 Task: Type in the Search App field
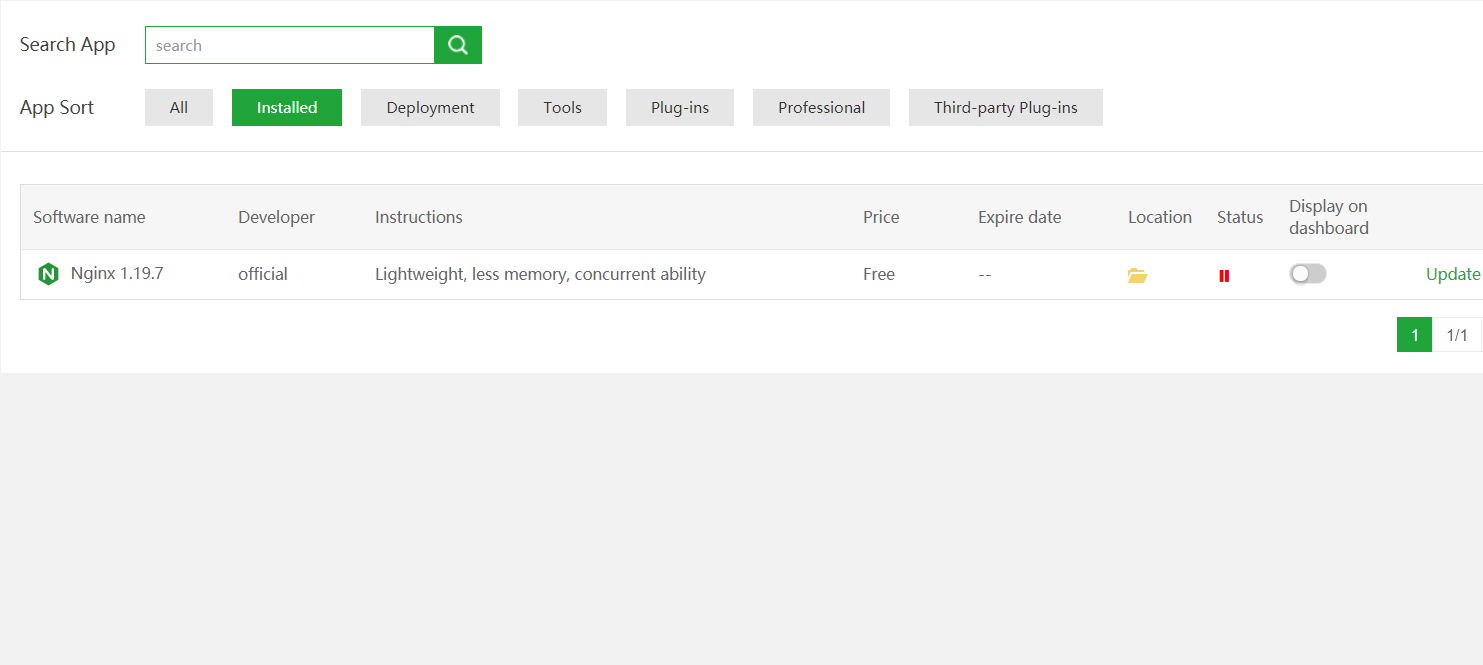click(290, 45)
